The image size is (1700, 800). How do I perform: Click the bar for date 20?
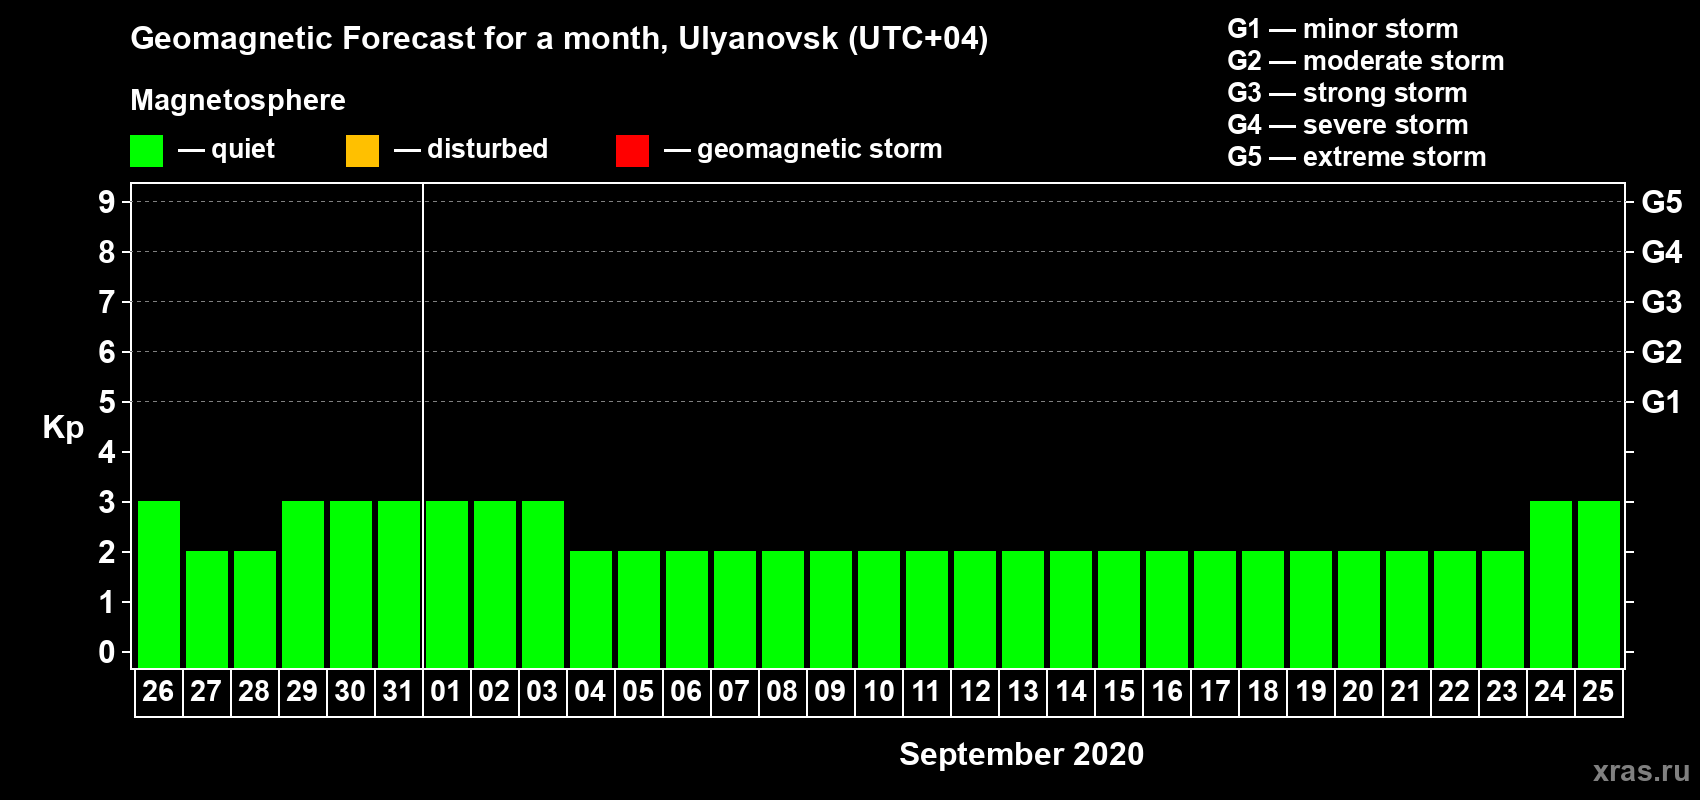click(x=1359, y=609)
